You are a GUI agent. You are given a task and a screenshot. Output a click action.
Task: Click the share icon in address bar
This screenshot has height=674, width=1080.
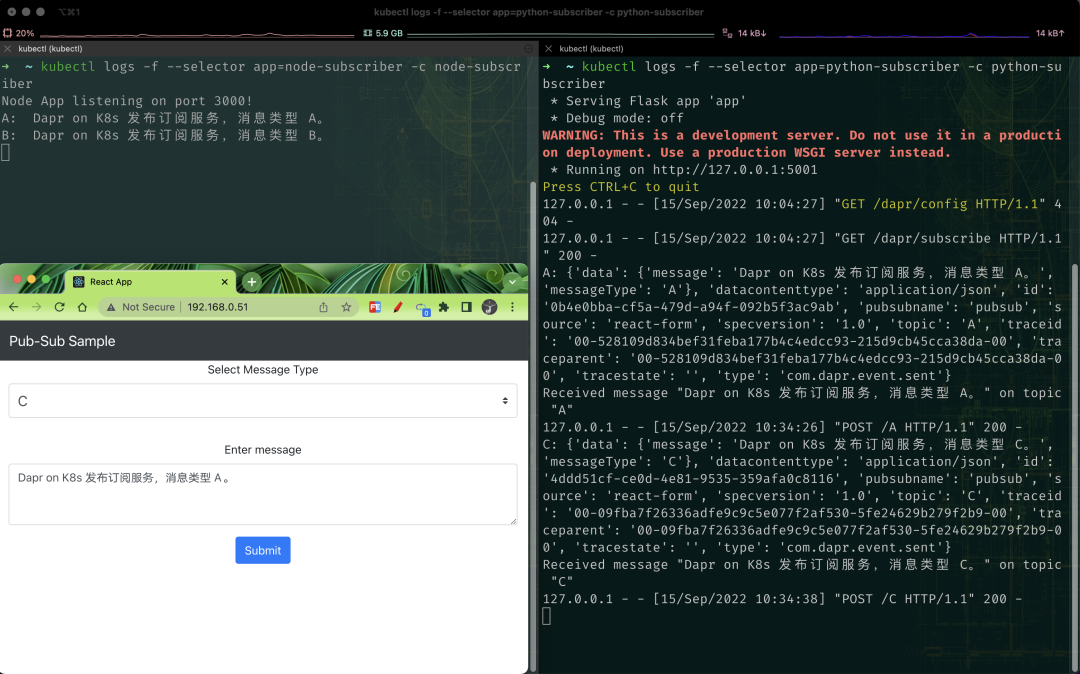tap(323, 307)
